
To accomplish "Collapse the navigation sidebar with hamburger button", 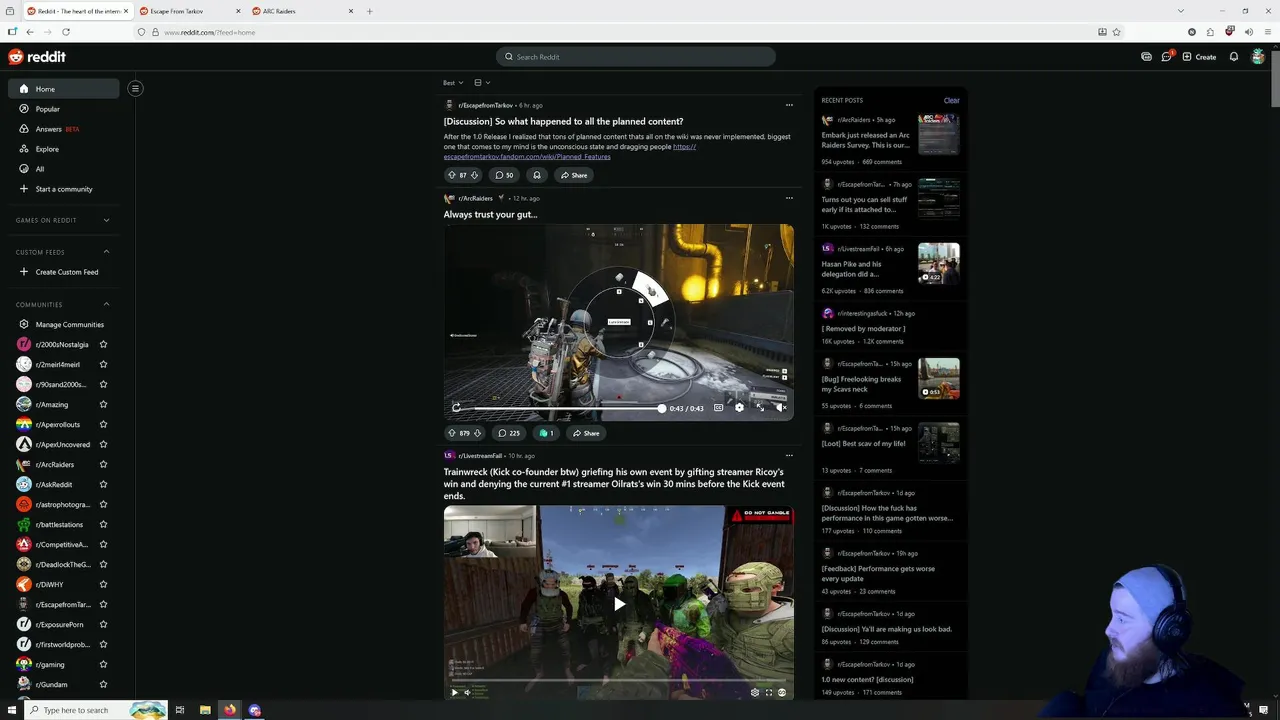I will (x=135, y=88).
